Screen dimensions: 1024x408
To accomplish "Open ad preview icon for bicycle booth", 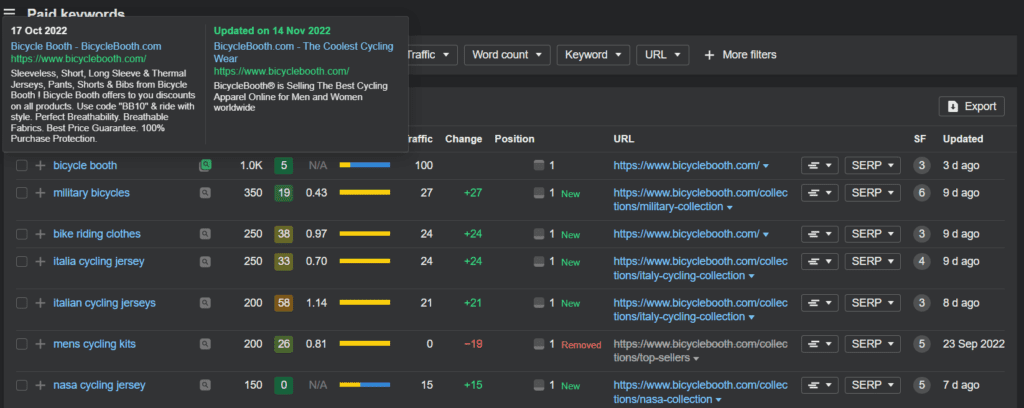I will [x=205, y=166].
